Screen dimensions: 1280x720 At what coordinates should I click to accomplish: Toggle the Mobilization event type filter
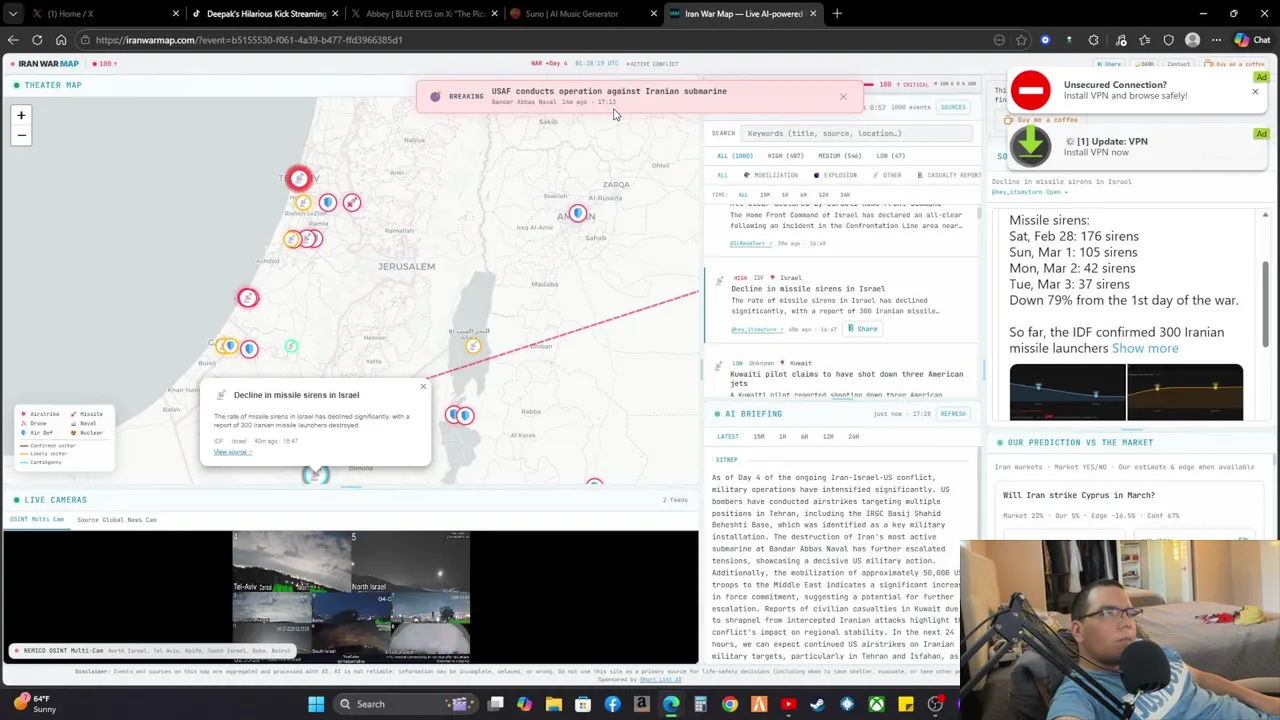(x=771, y=175)
